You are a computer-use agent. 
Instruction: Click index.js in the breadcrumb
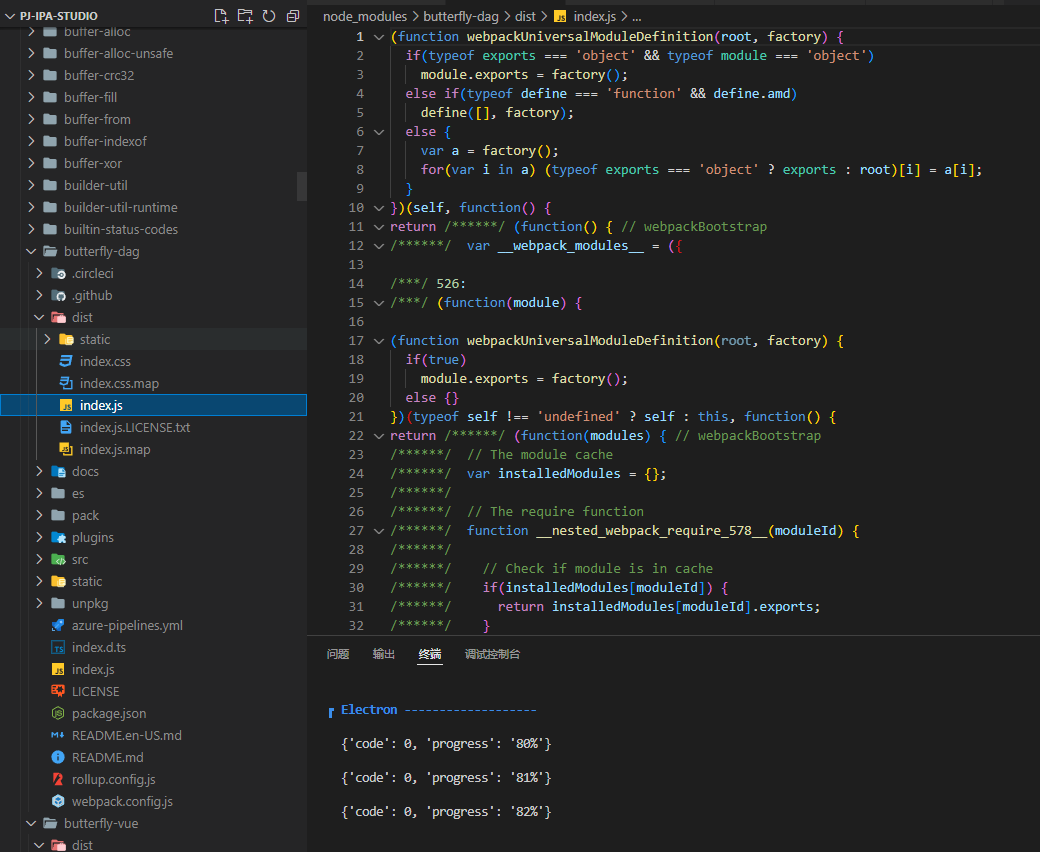click(594, 17)
